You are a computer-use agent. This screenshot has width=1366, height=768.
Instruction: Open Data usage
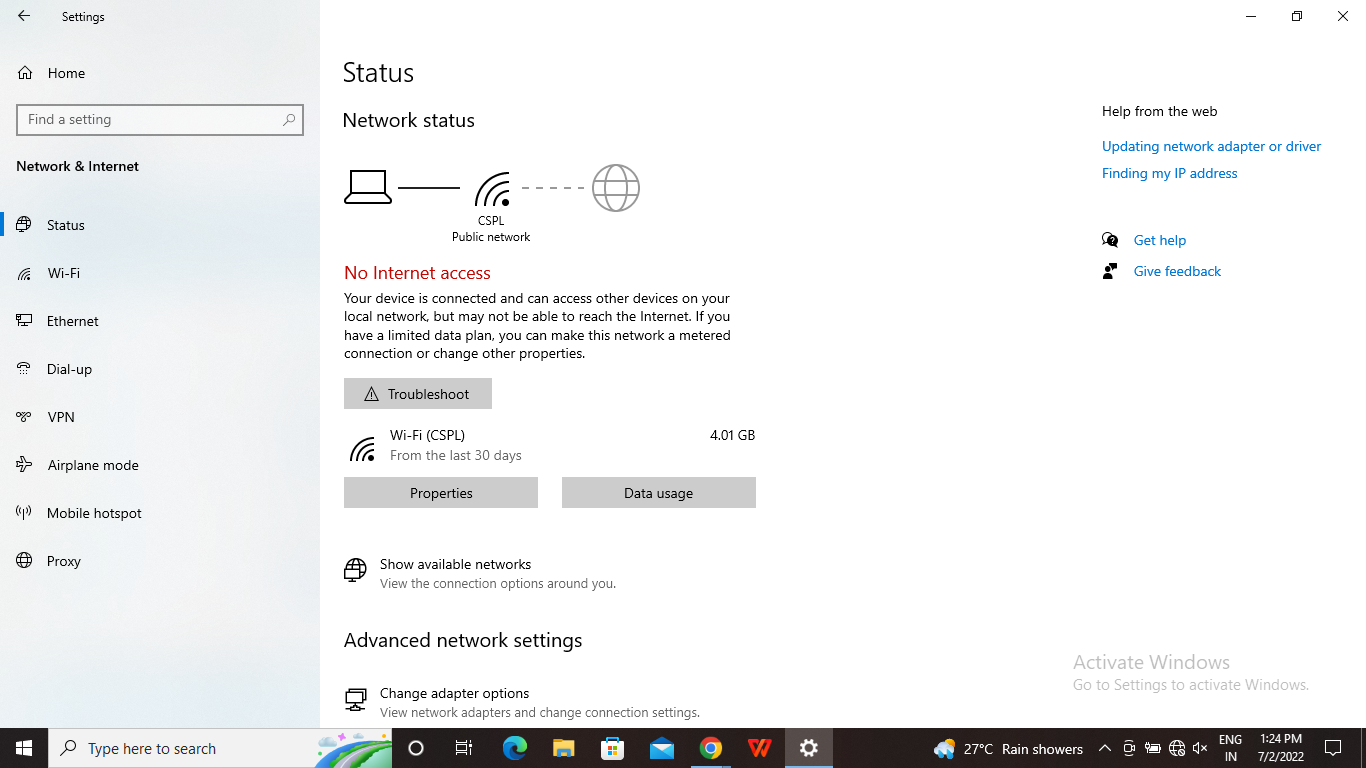click(659, 493)
